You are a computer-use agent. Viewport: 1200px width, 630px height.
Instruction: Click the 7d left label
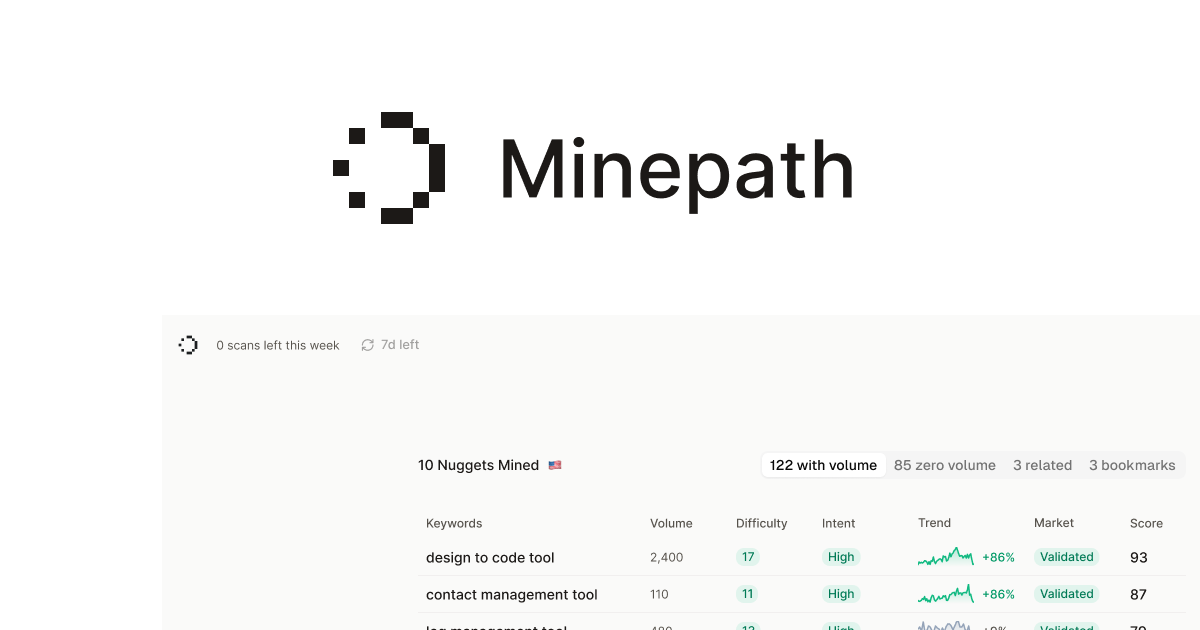[400, 345]
